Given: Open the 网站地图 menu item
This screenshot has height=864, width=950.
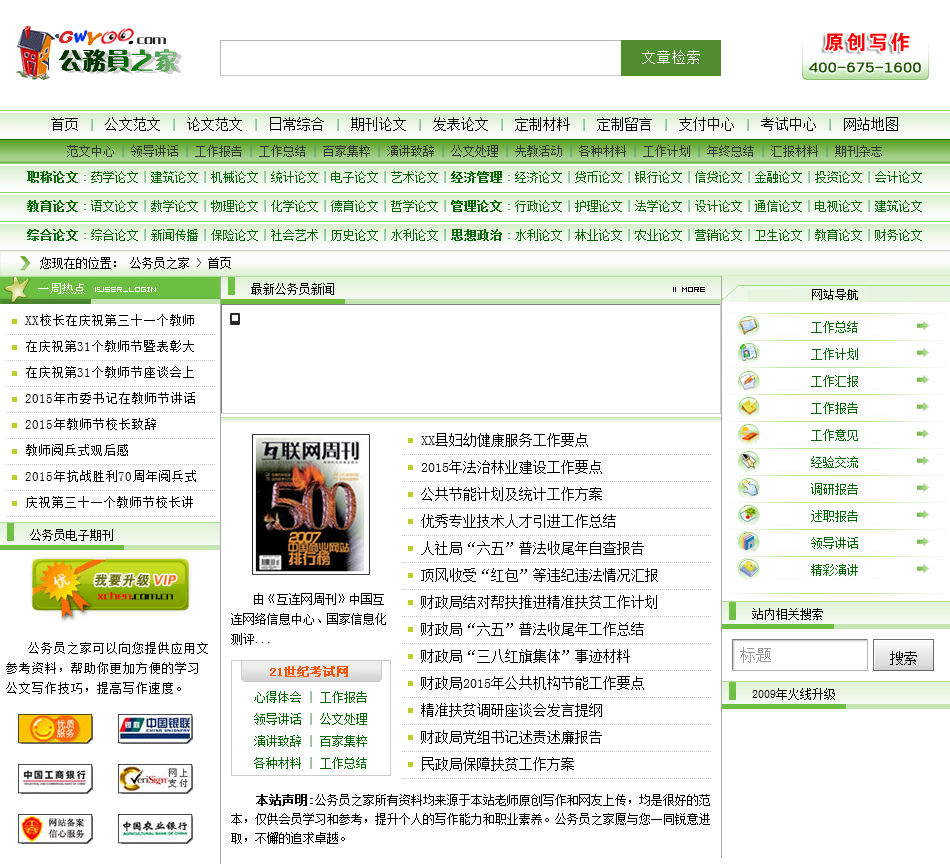Looking at the screenshot, I should (871, 124).
